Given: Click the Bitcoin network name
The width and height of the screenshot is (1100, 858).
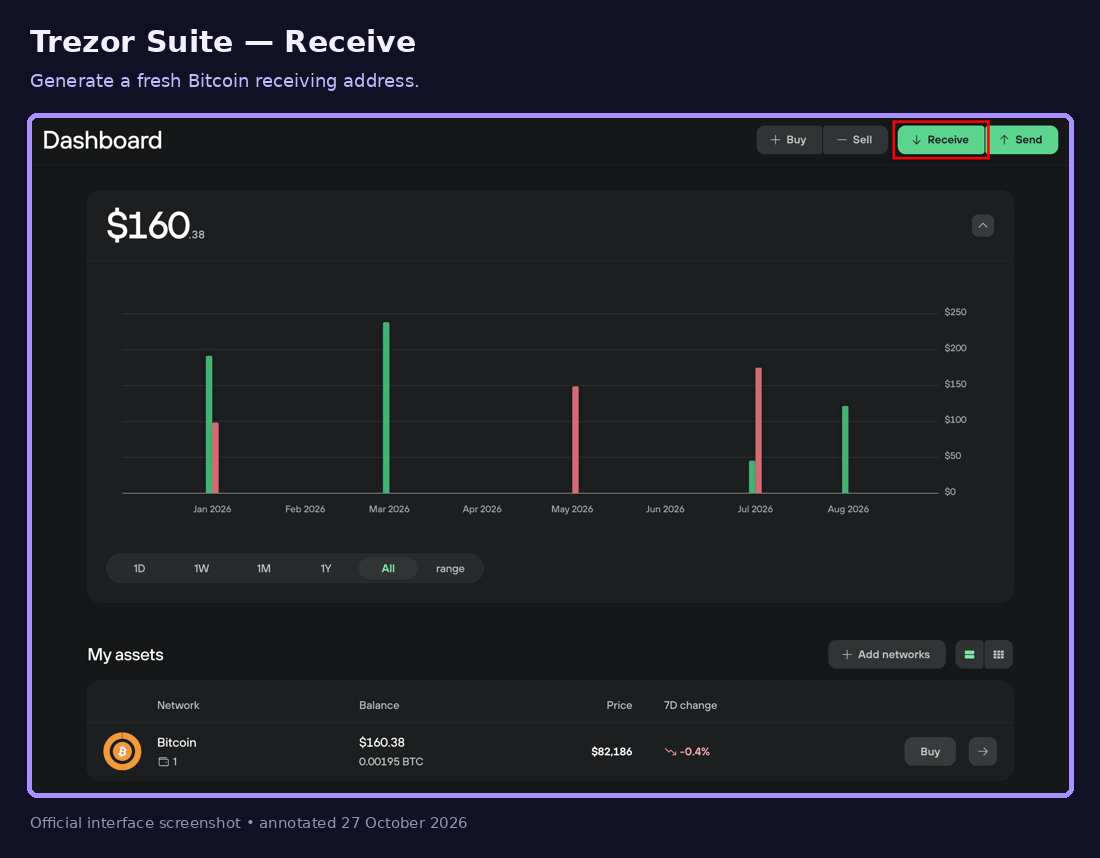Looking at the screenshot, I should [177, 742].
